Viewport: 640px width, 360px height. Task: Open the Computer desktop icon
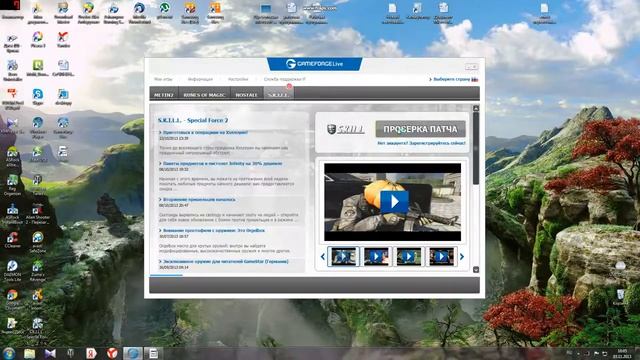tap(12, 10)
